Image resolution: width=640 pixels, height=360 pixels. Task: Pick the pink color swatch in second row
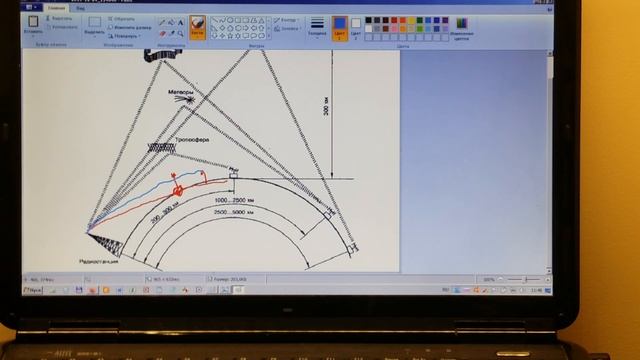(394, 29)
